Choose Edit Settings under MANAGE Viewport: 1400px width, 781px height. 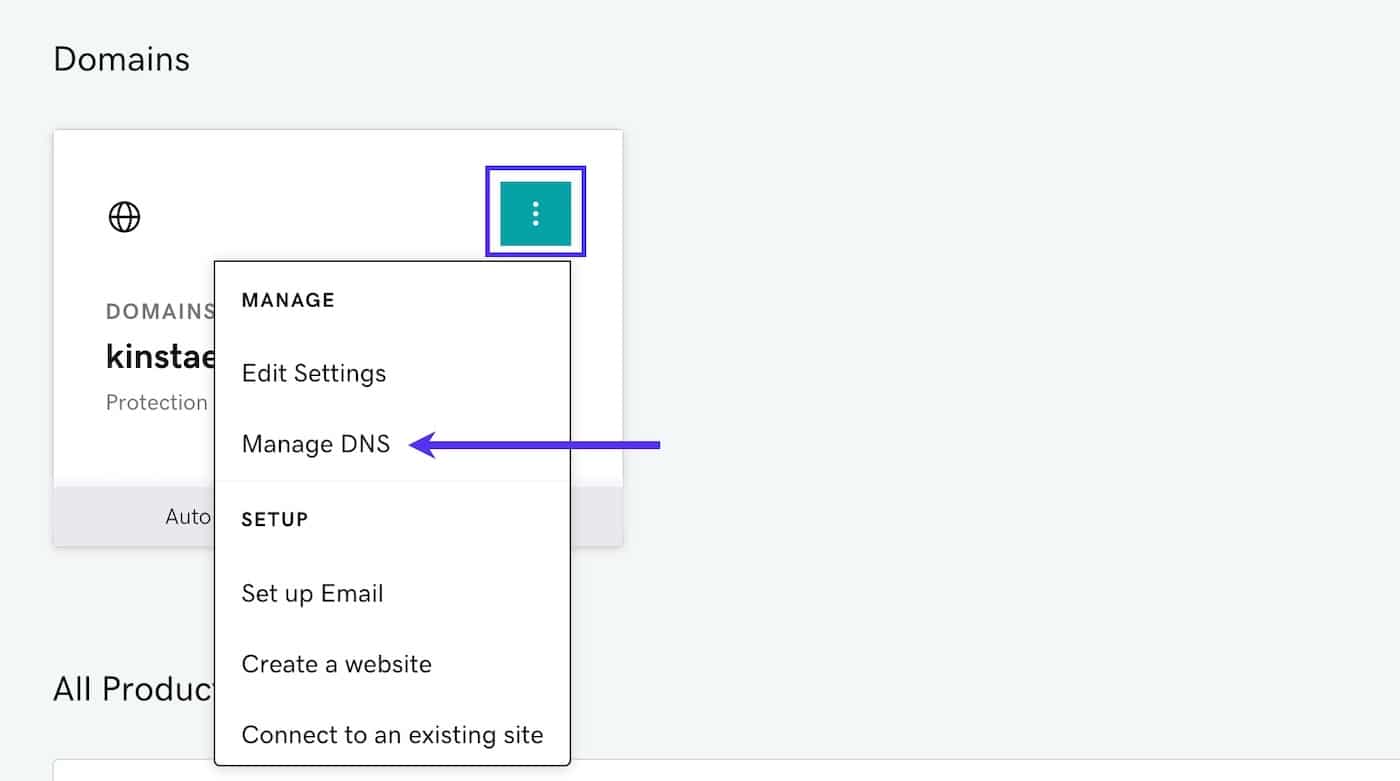(x=313, y=373)
